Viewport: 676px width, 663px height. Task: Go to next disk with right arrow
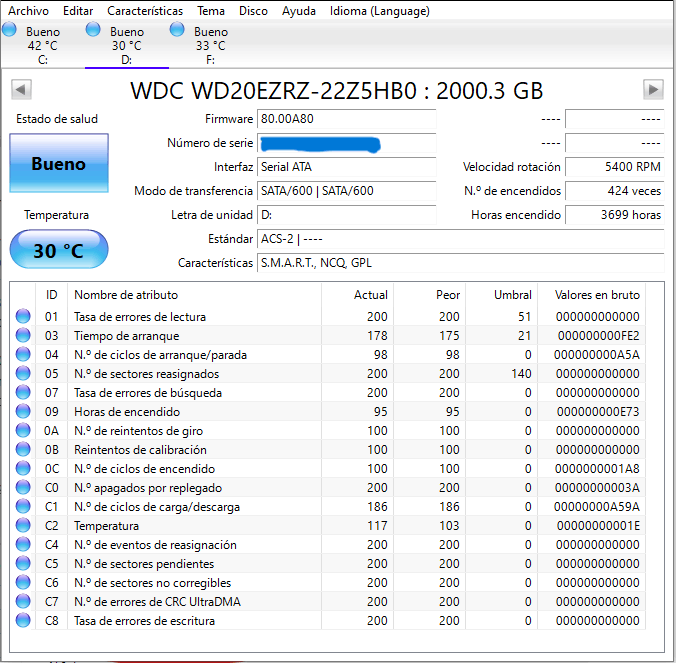click(x=653, y=90)
